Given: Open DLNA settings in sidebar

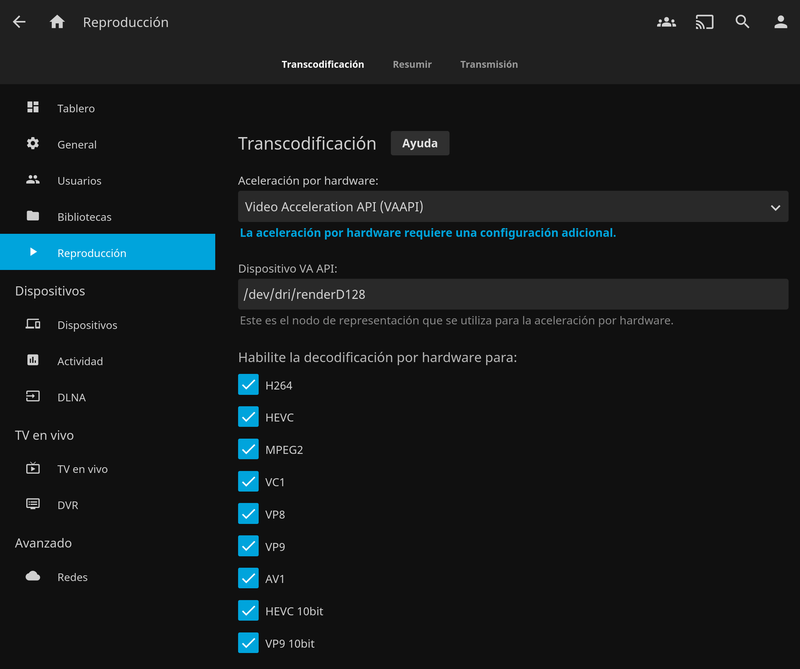Looking at the screenshot, I should pos(108,397).
